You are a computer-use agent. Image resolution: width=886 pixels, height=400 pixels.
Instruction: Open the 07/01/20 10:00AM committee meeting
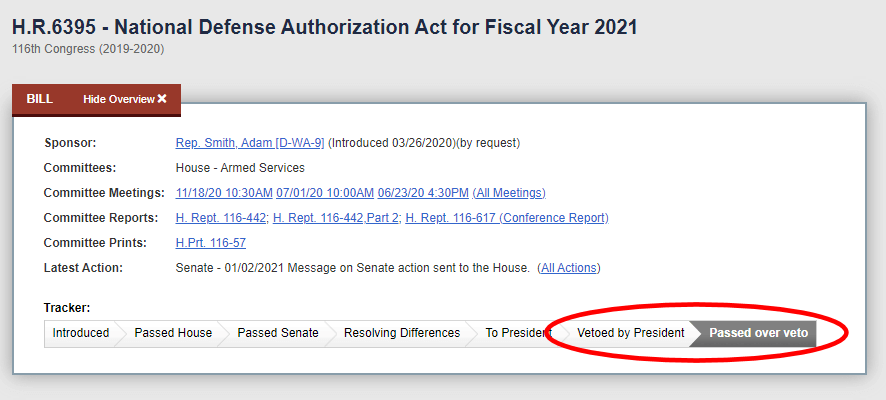pyautogui.click(x=325, y=193)
